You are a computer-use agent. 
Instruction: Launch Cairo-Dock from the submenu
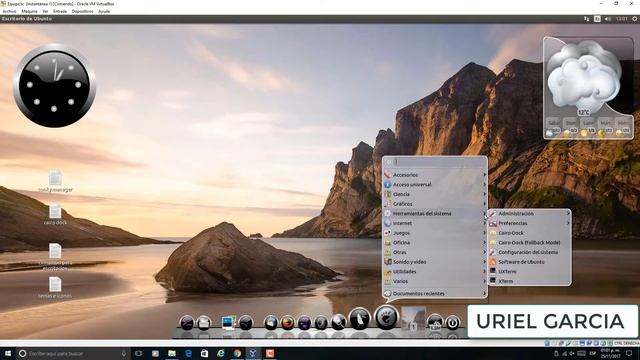coord(529,233)
